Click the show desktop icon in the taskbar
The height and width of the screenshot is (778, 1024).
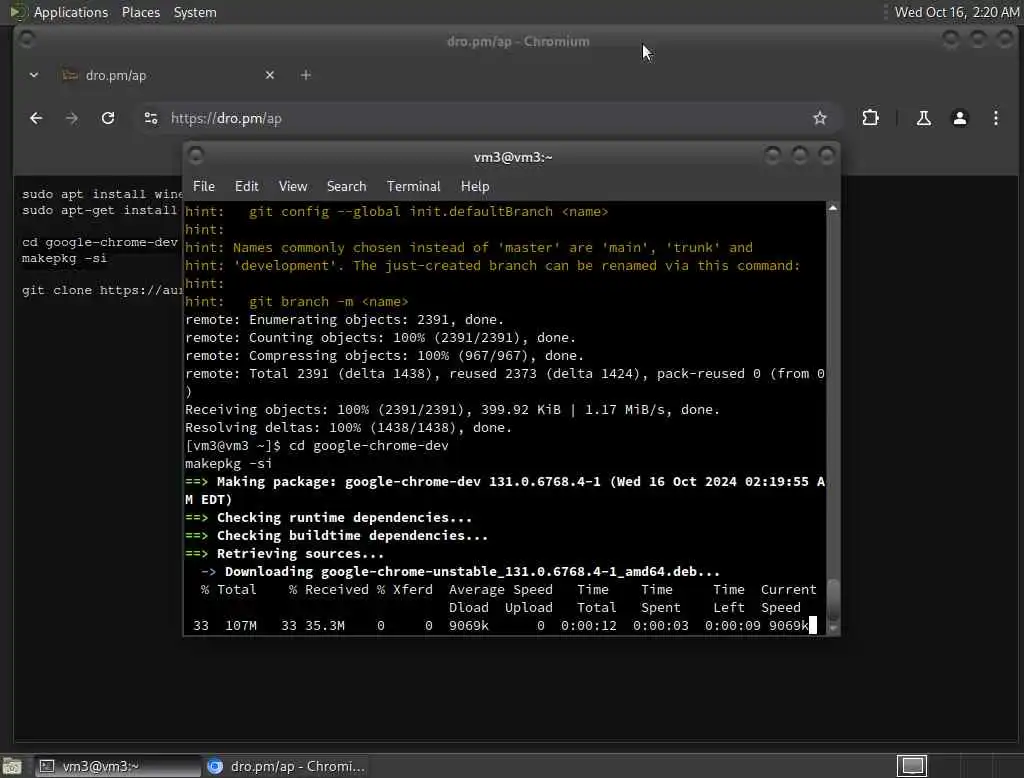tap(12, 766)
